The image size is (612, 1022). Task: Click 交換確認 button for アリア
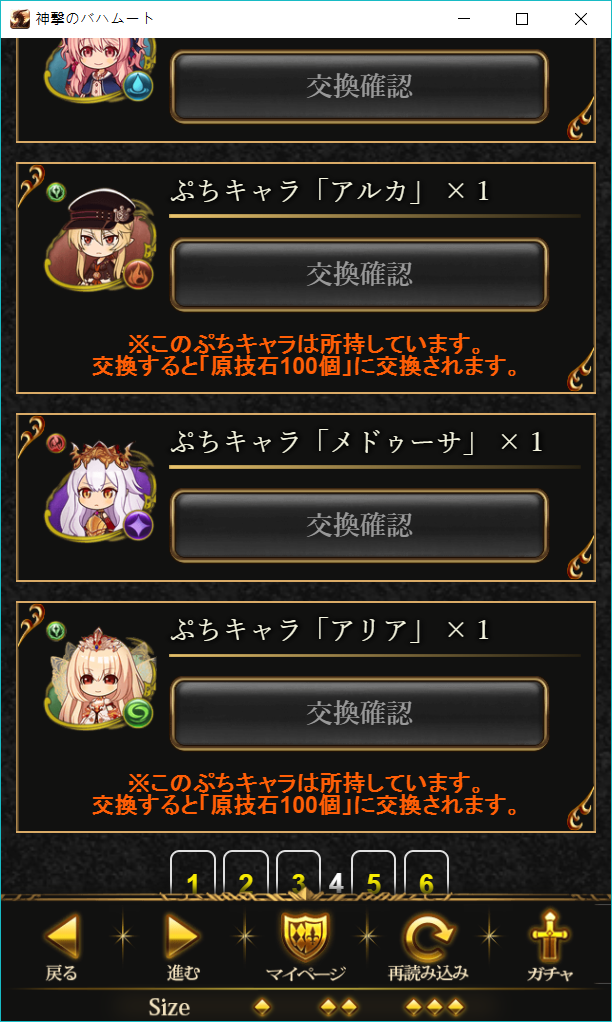coord(359,714)
